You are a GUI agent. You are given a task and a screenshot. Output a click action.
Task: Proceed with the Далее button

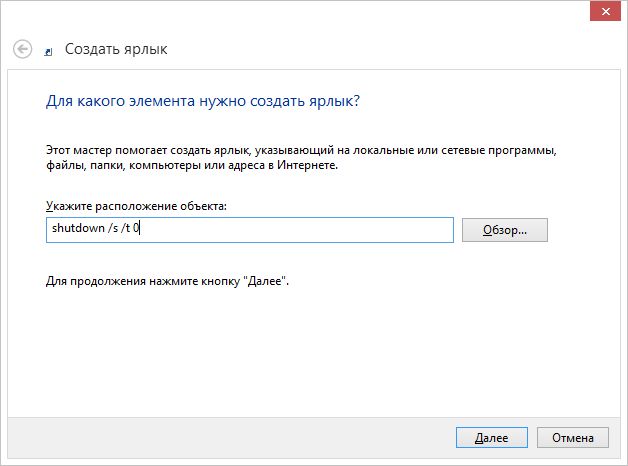click(x=491, y=438)
